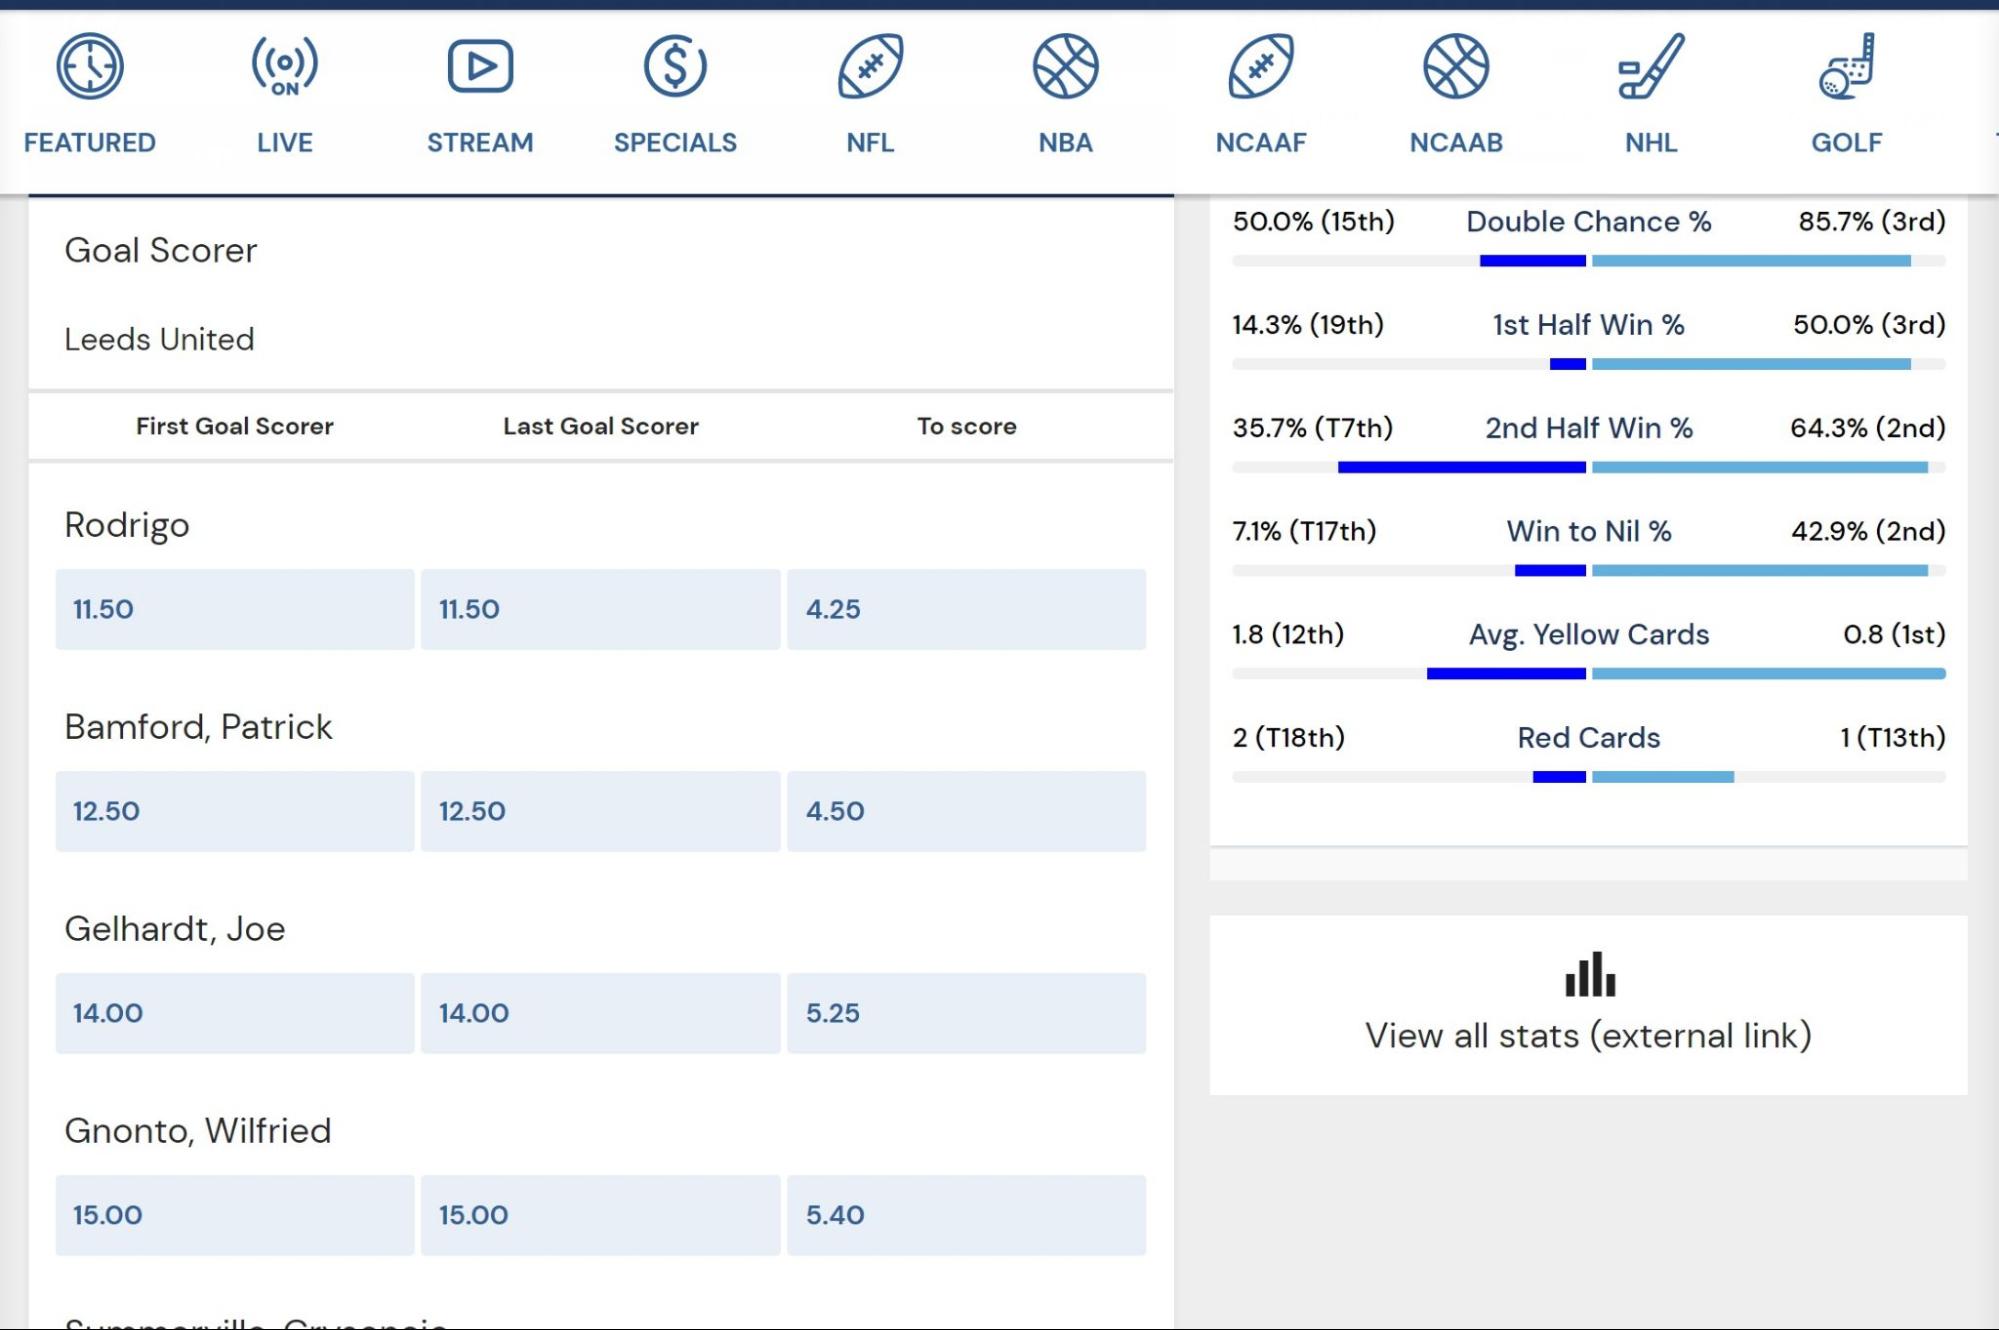Viewport: 1999px width, 1330px height.
Task: Choose Bamford to score odds 4.50
Action: pyautogui.click(x=966, y=811)
